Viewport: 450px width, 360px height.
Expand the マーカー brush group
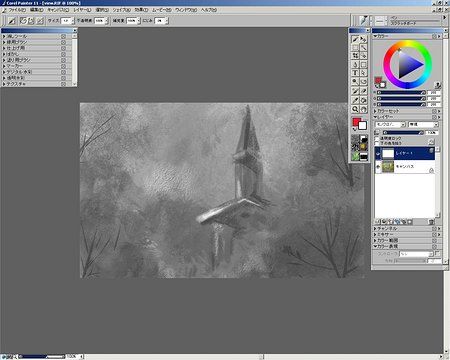pyautogui.click(x=4, y=66)
